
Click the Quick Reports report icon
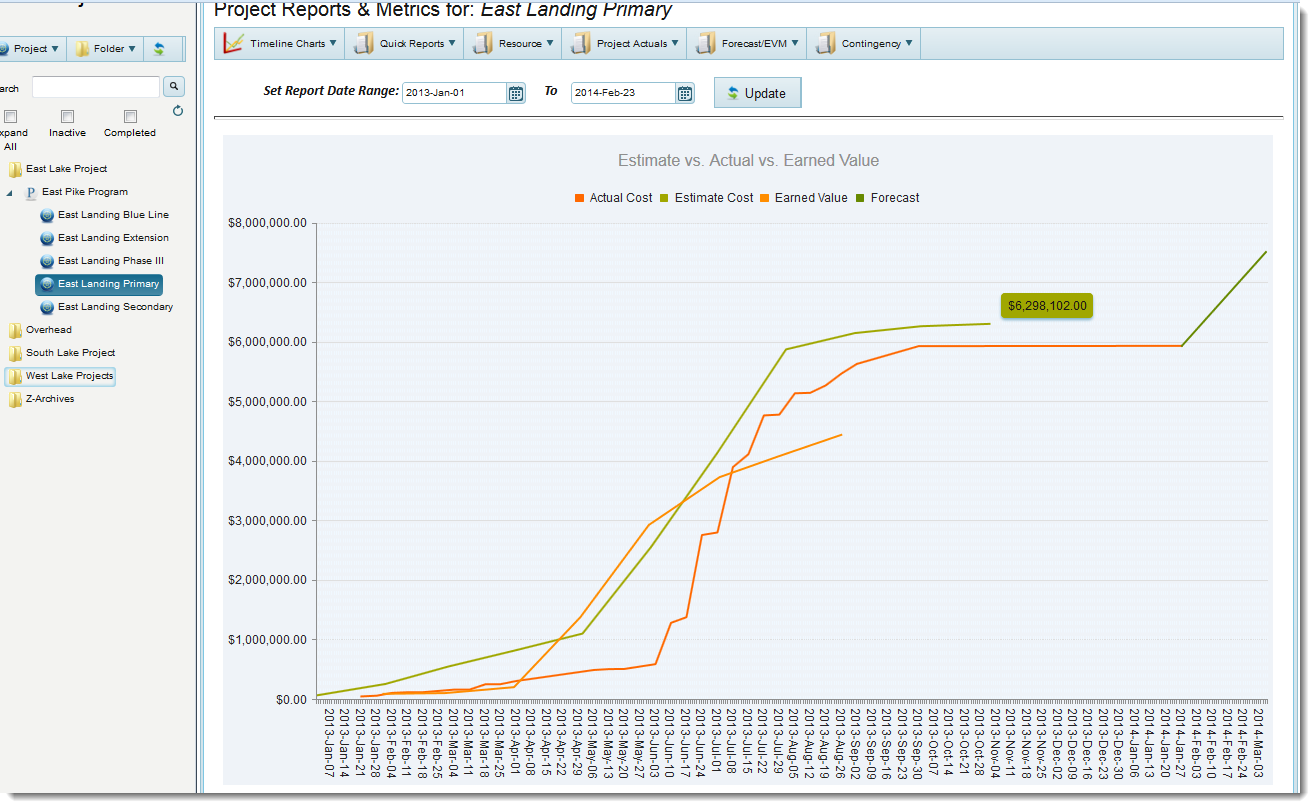[361, 43]
